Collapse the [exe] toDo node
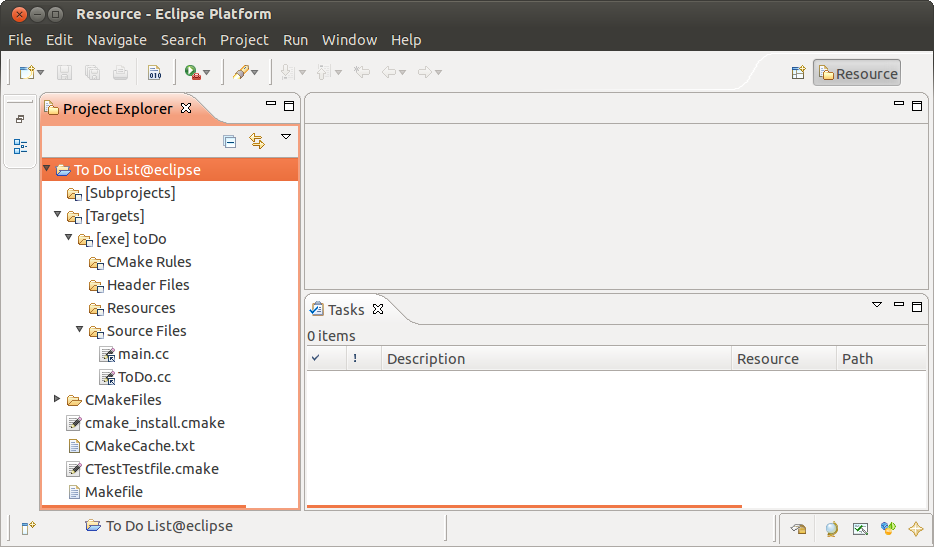This screenshot has height=547, width=934. point(69,238)
